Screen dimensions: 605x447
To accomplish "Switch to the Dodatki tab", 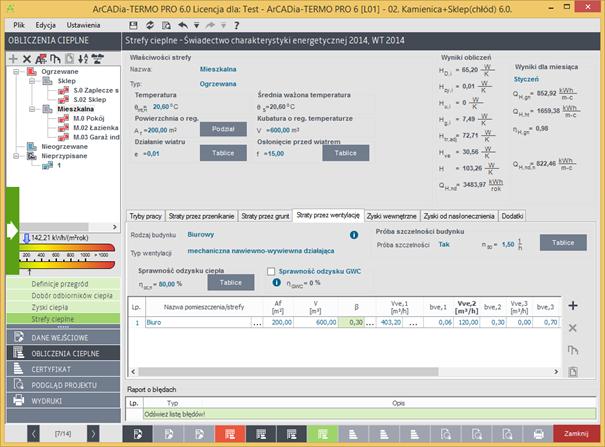I will pyautogui.click(x=512, y=216).
